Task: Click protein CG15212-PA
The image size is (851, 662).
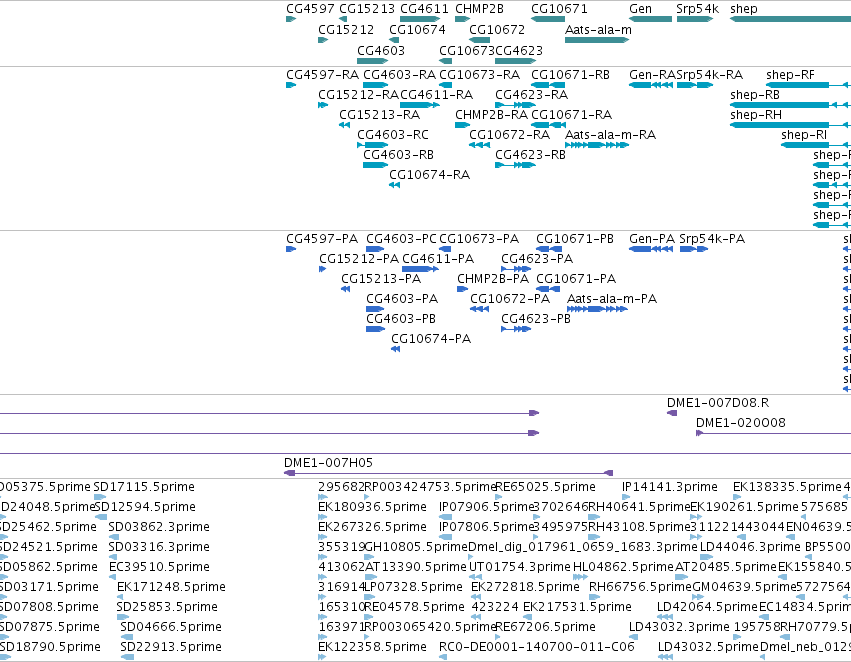Action: pyautogui.click(x=359, y=259)
